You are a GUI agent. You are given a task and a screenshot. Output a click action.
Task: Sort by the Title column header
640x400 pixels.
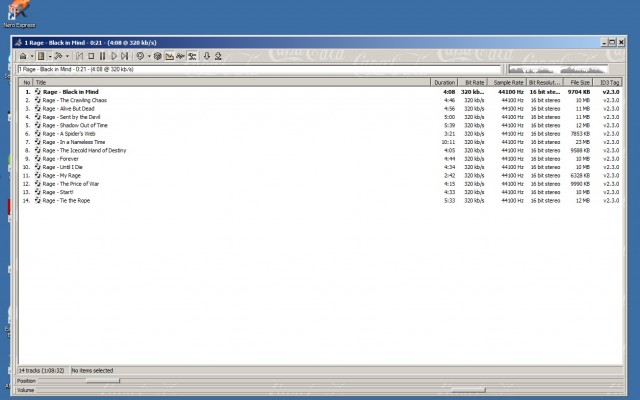(x=231, y=82)
